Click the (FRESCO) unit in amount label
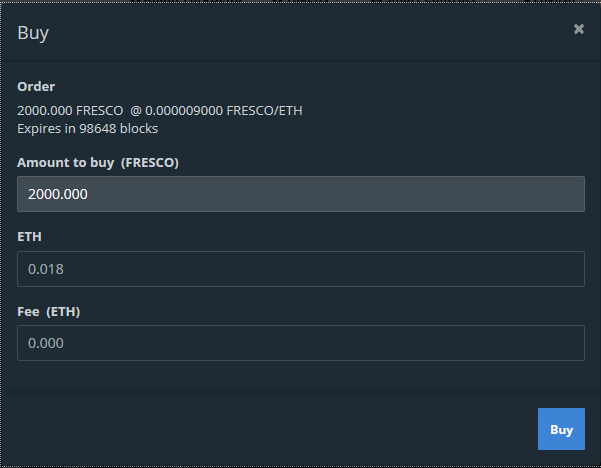This screenshot has width=601, height=468. 150,162
